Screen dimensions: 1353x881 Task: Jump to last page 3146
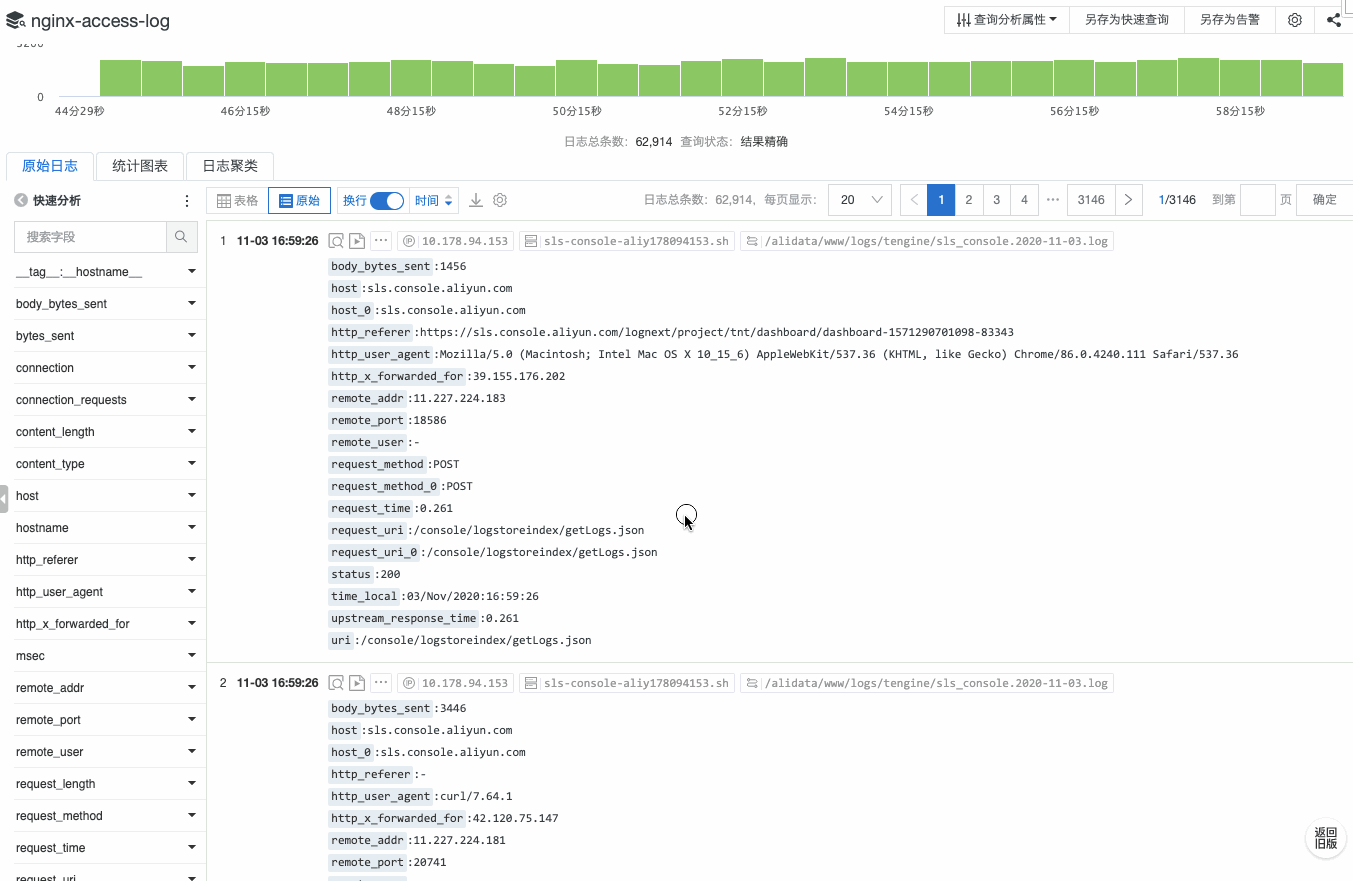pos(1091,200)
